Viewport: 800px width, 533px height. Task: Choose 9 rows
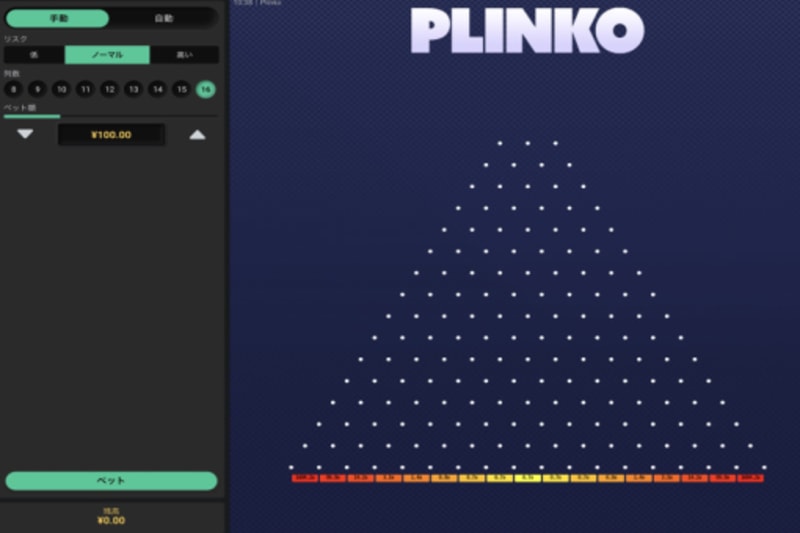point(37,89)
